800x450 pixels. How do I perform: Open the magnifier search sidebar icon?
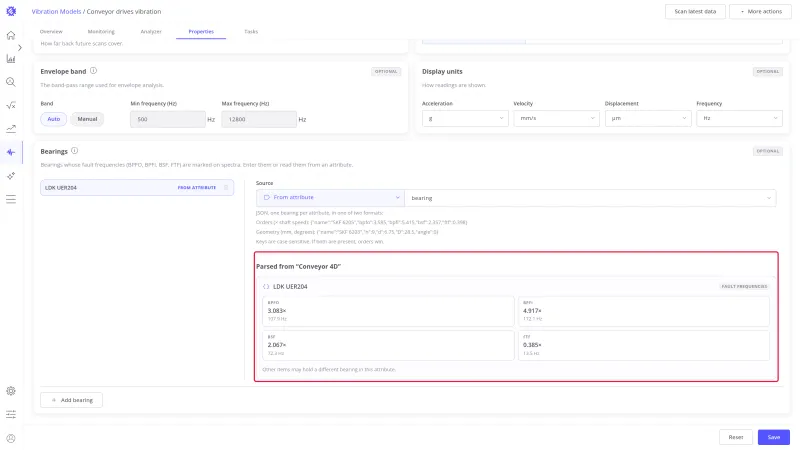tap(11, 82)
